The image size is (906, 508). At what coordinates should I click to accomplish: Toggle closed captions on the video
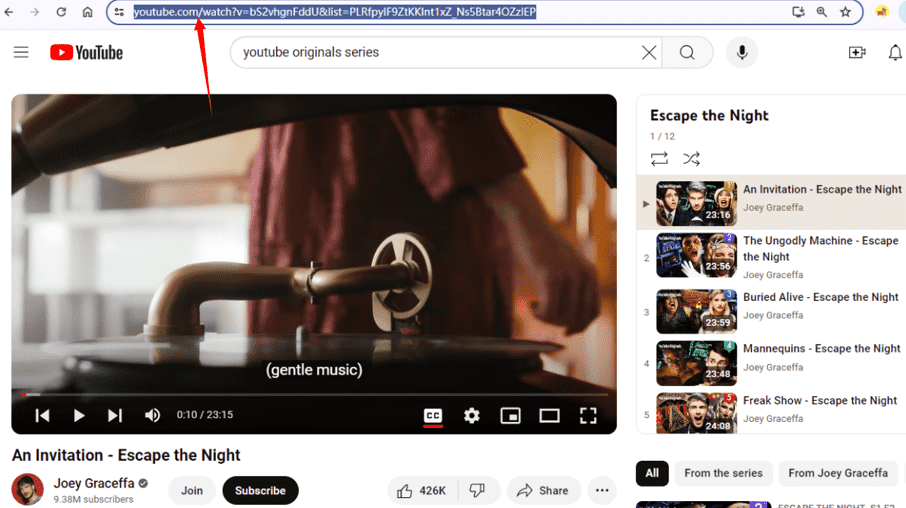[x=433, y=415]
